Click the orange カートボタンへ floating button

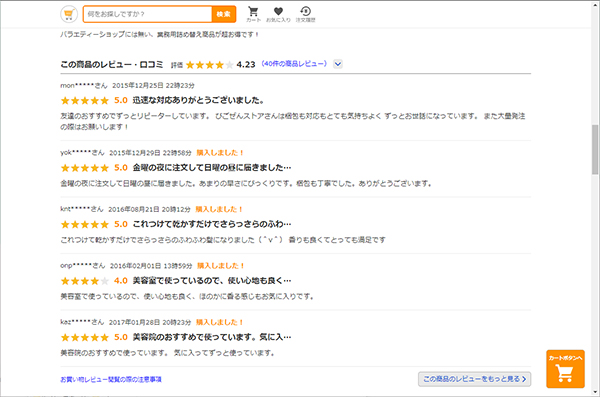click(565, 369)
